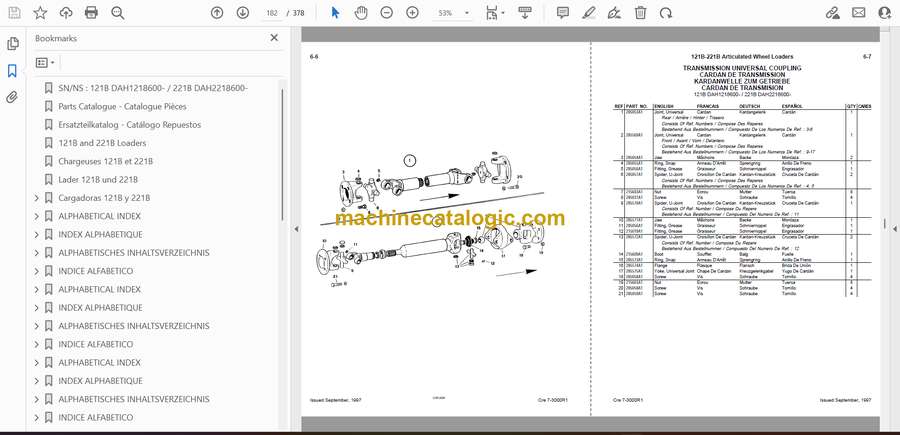Click the 121B-221B Articulated Wheel Loaders header

click(x=742, y=57)
